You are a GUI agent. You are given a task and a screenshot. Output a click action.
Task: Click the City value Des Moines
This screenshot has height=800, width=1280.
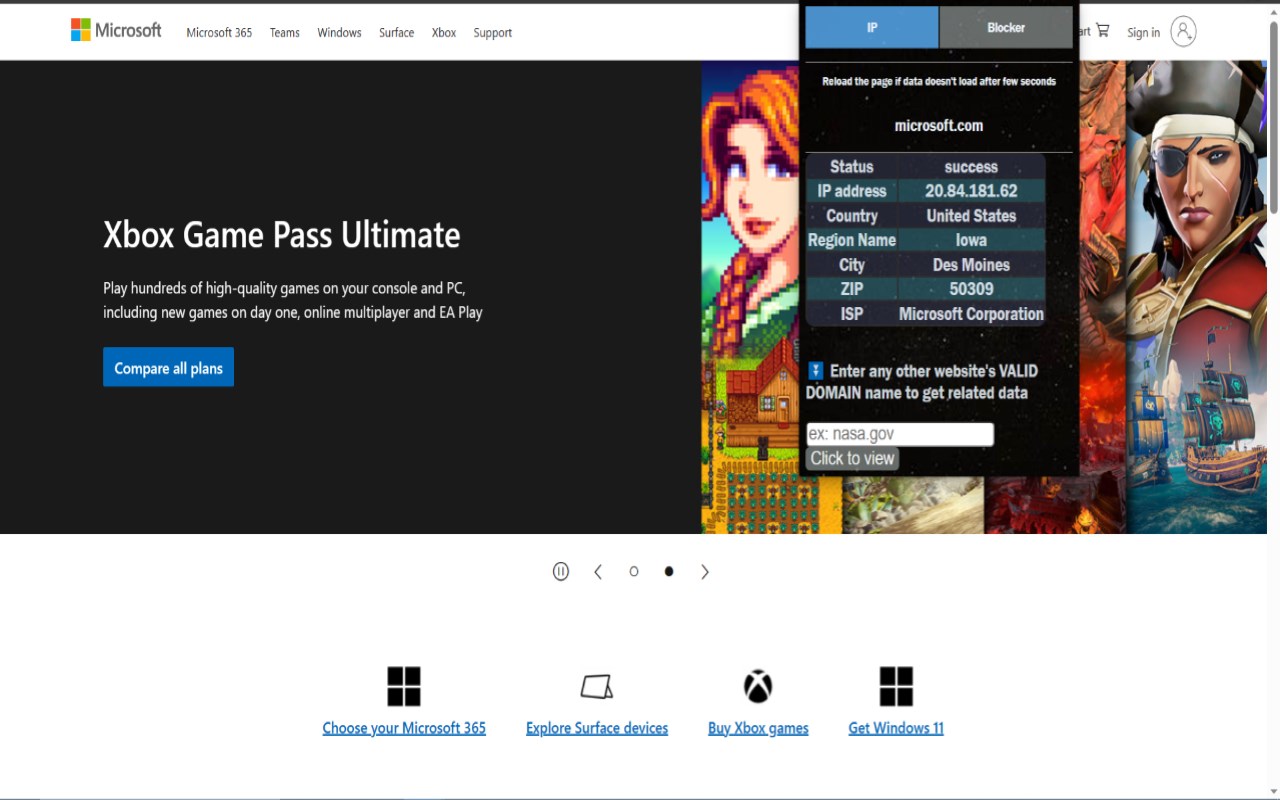click(971, 265)
